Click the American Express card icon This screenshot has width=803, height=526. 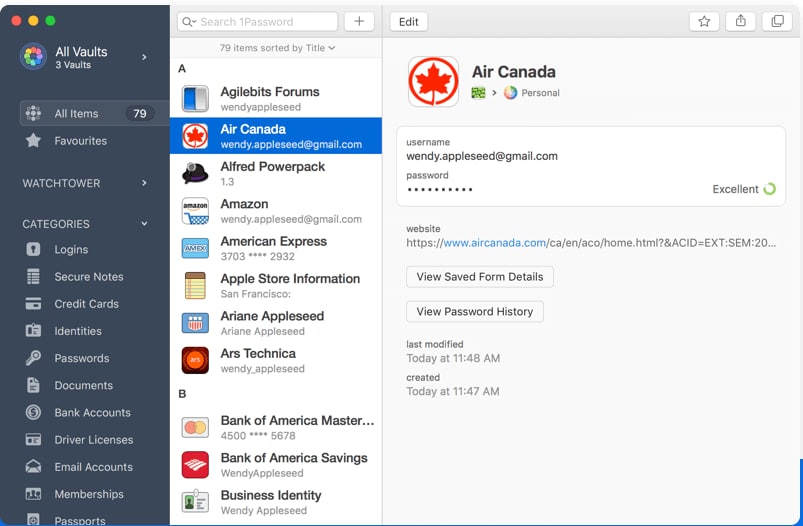pyautogui.click(x=195, y=248)
